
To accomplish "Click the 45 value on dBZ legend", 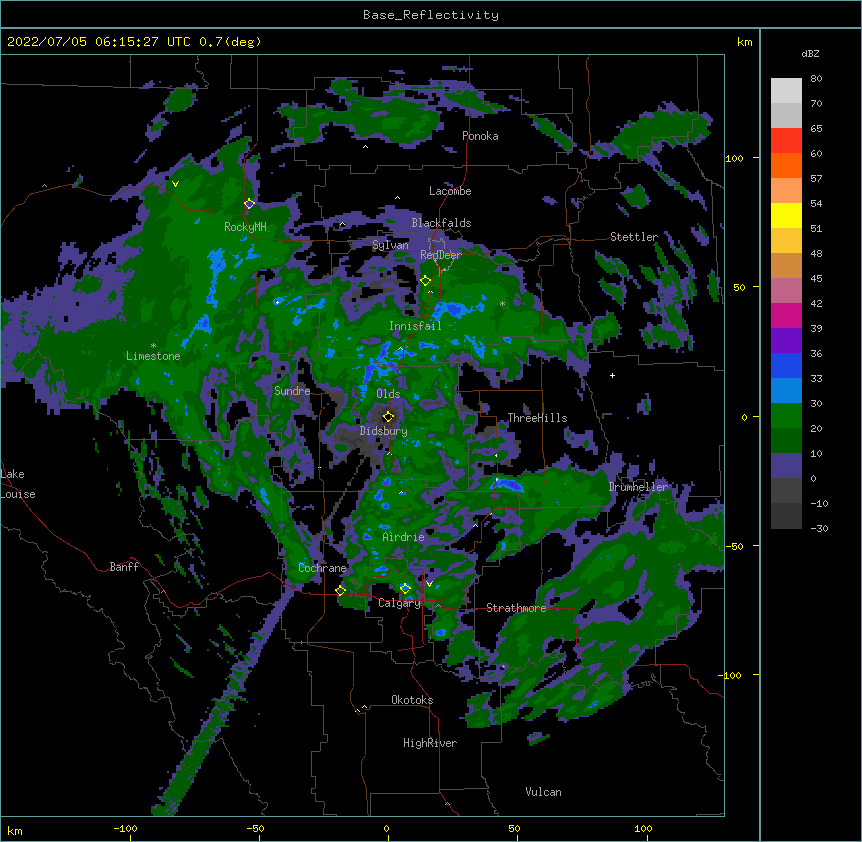I will (816, 279).
